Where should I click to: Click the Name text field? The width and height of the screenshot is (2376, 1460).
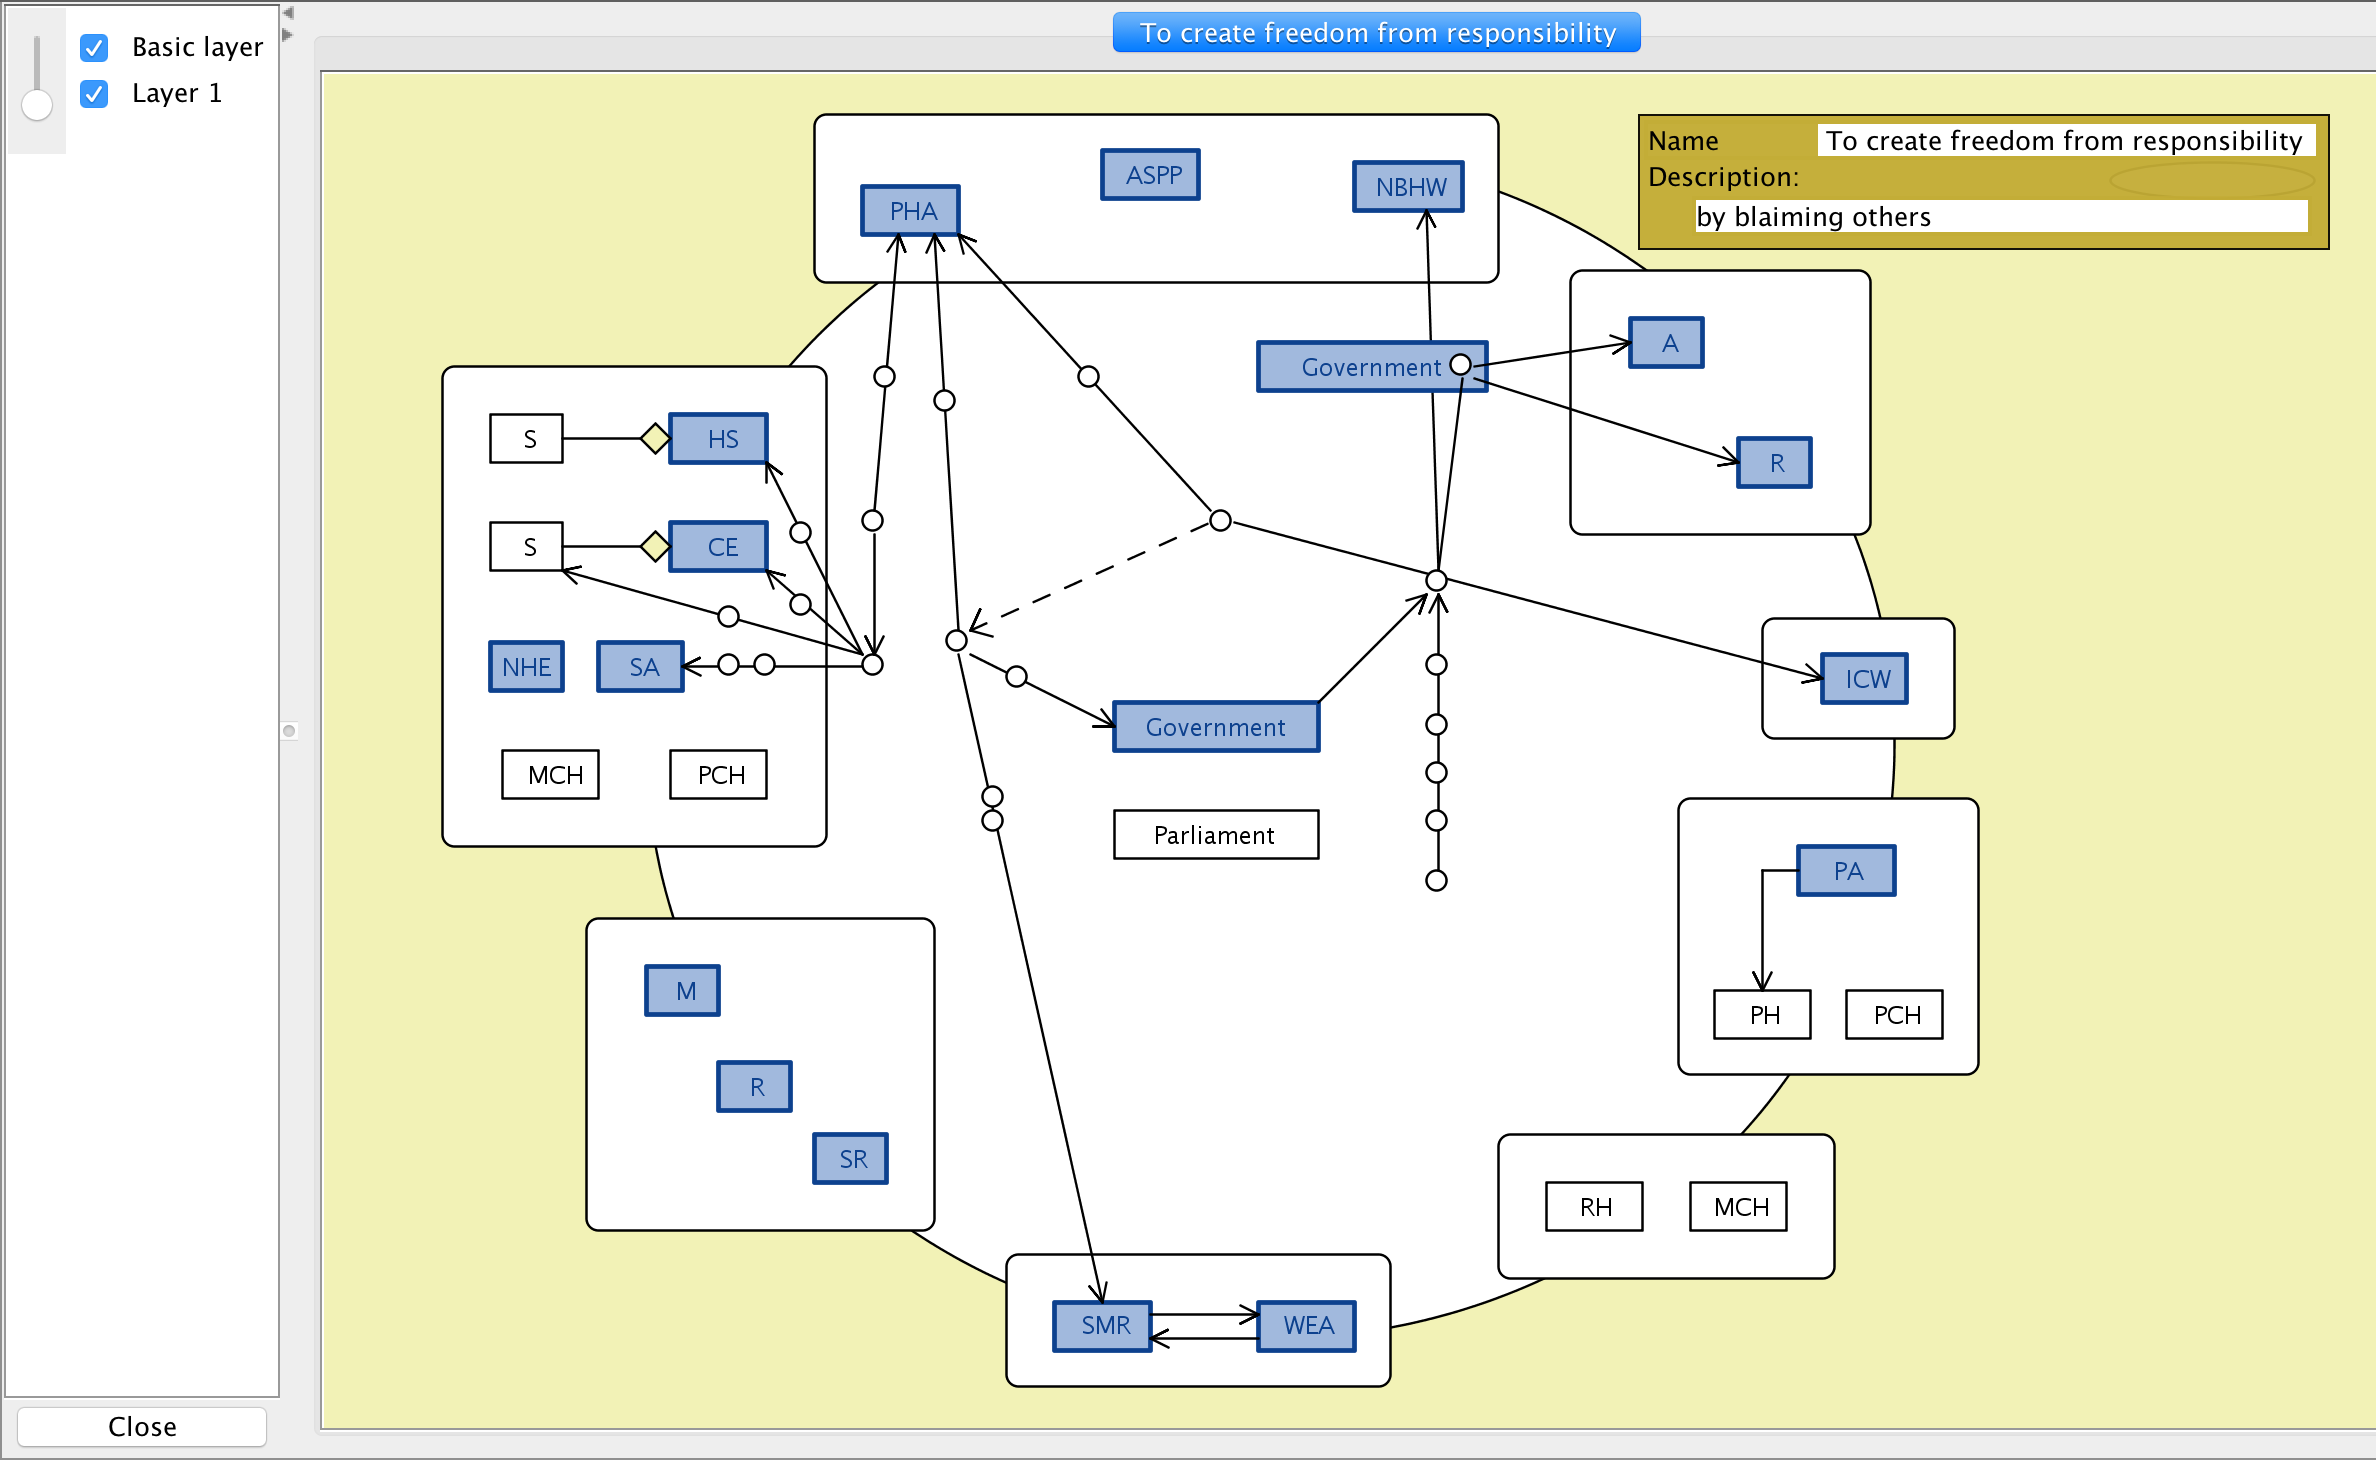click(x=2064, y=141)
